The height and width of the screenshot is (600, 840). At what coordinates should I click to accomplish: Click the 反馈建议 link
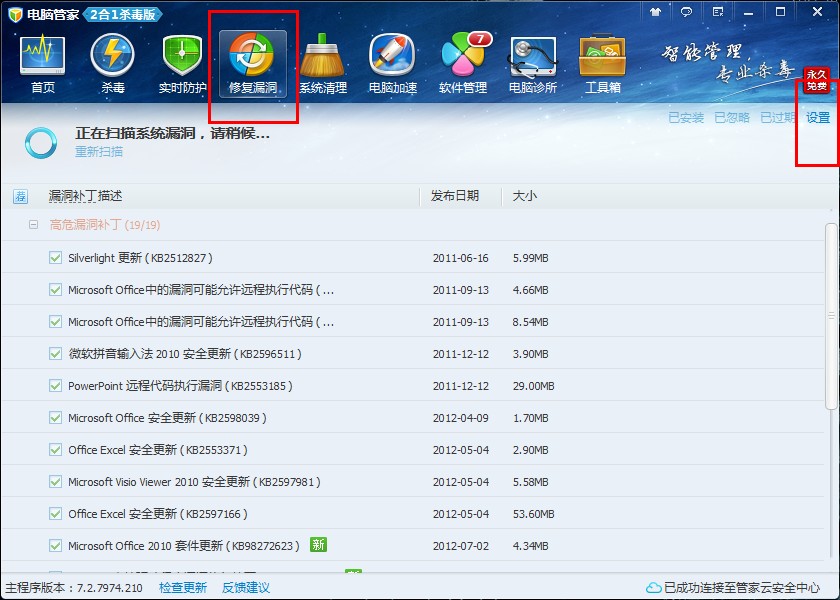tap(246, 588)
